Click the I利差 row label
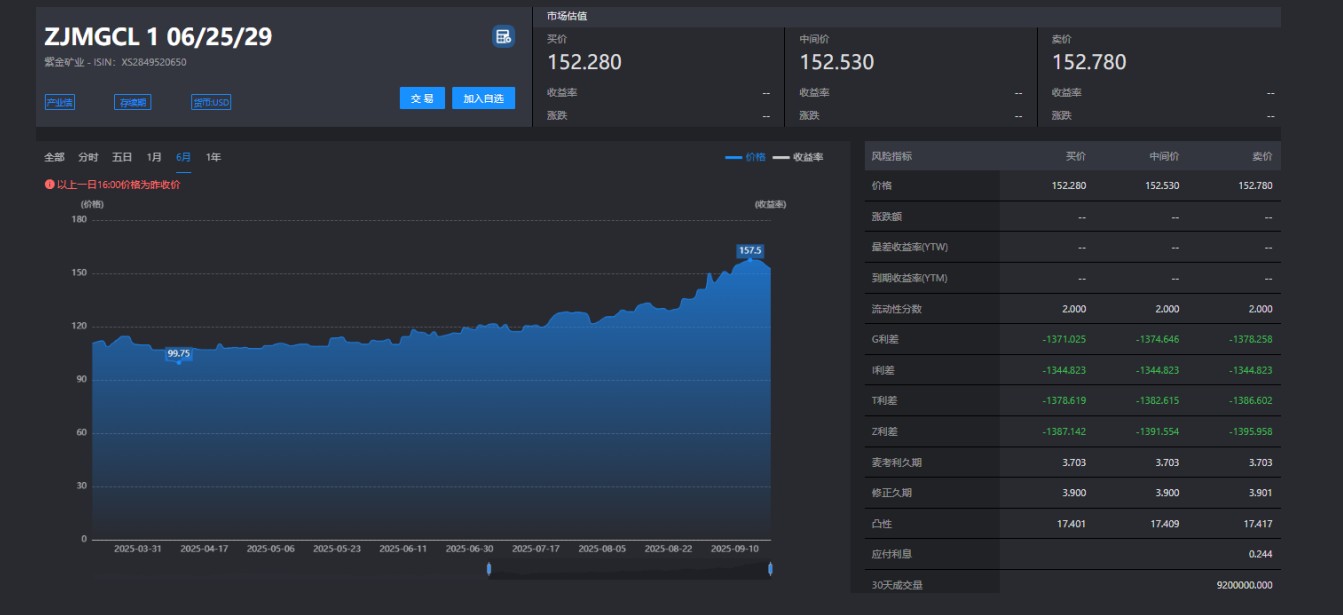Image resolution: width=1343 pixels, height=615 pixels. pos(885,370)
